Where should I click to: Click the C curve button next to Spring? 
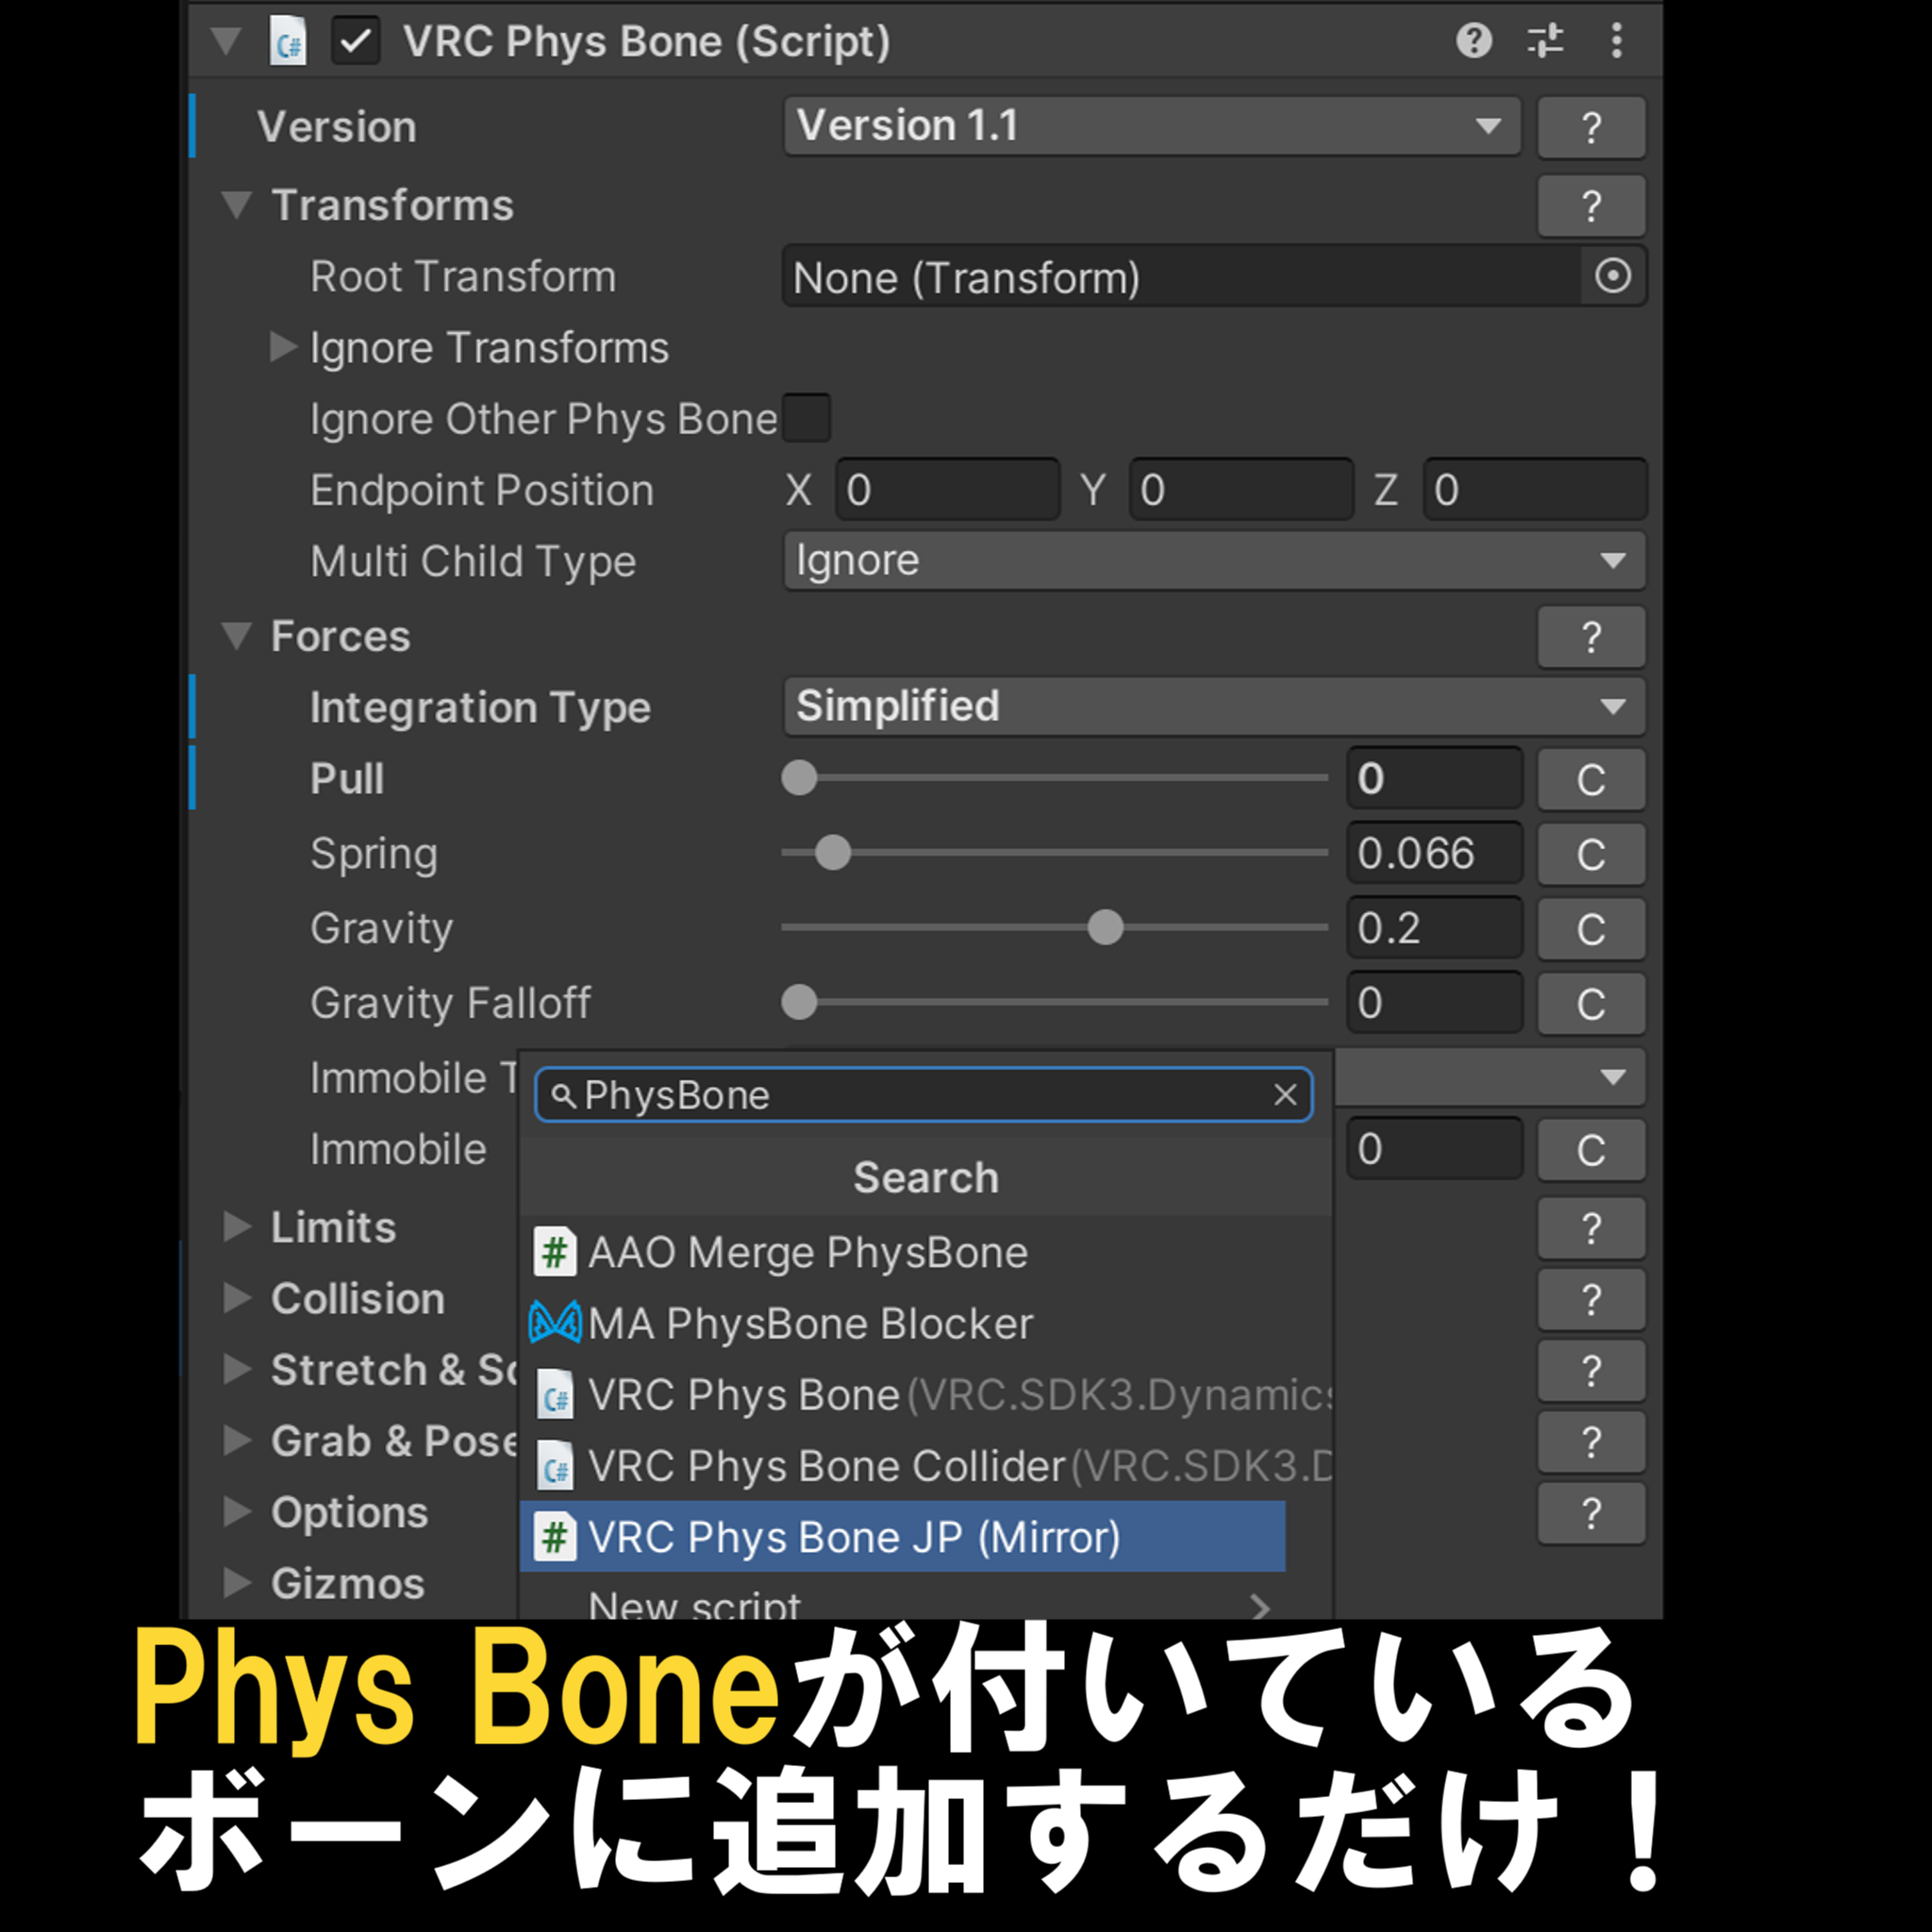[x=1591, y=853]
